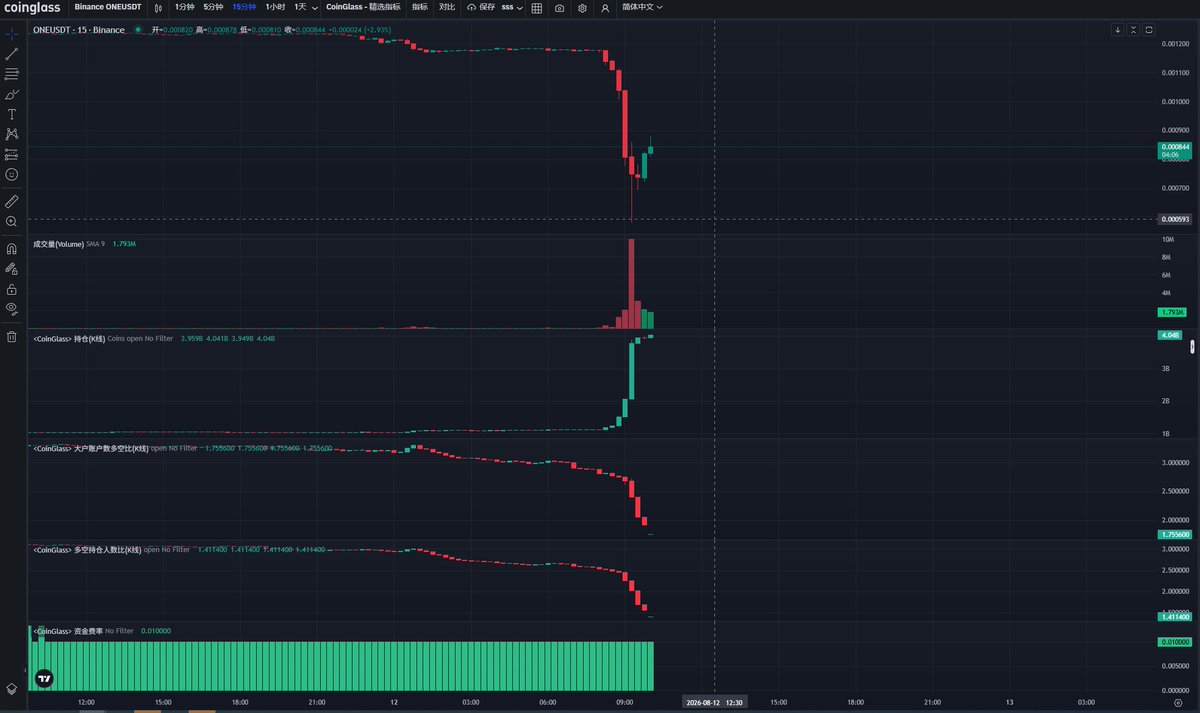Open the XABCD pattern tool
1200x713 pixels.
point(12,134)
